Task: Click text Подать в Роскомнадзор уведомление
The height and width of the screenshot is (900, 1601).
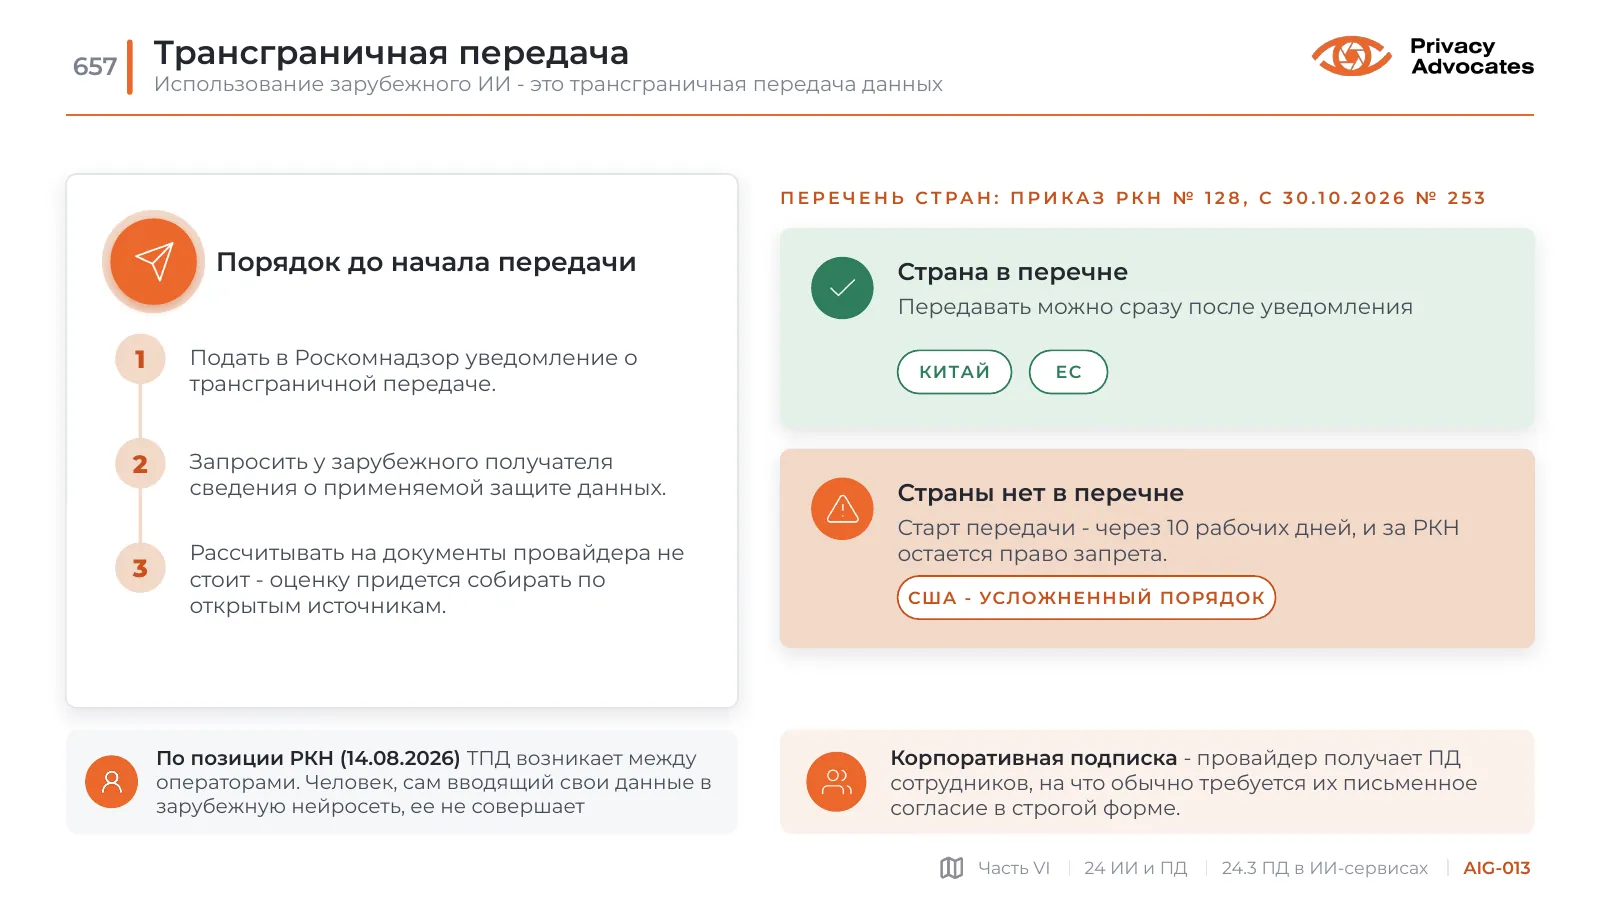Action: [x=414, y=371]
